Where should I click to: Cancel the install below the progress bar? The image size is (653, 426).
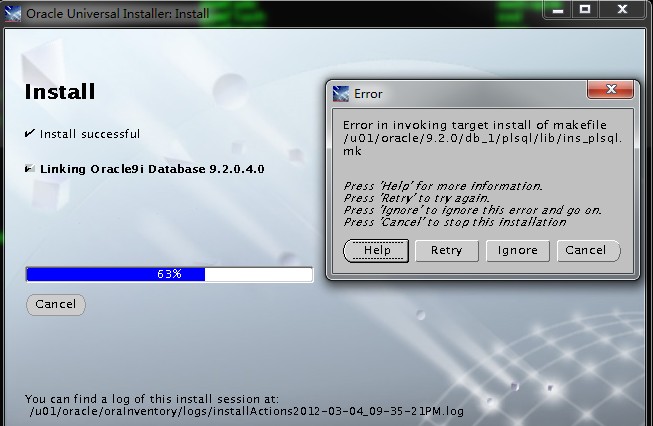tap(56, 304)
